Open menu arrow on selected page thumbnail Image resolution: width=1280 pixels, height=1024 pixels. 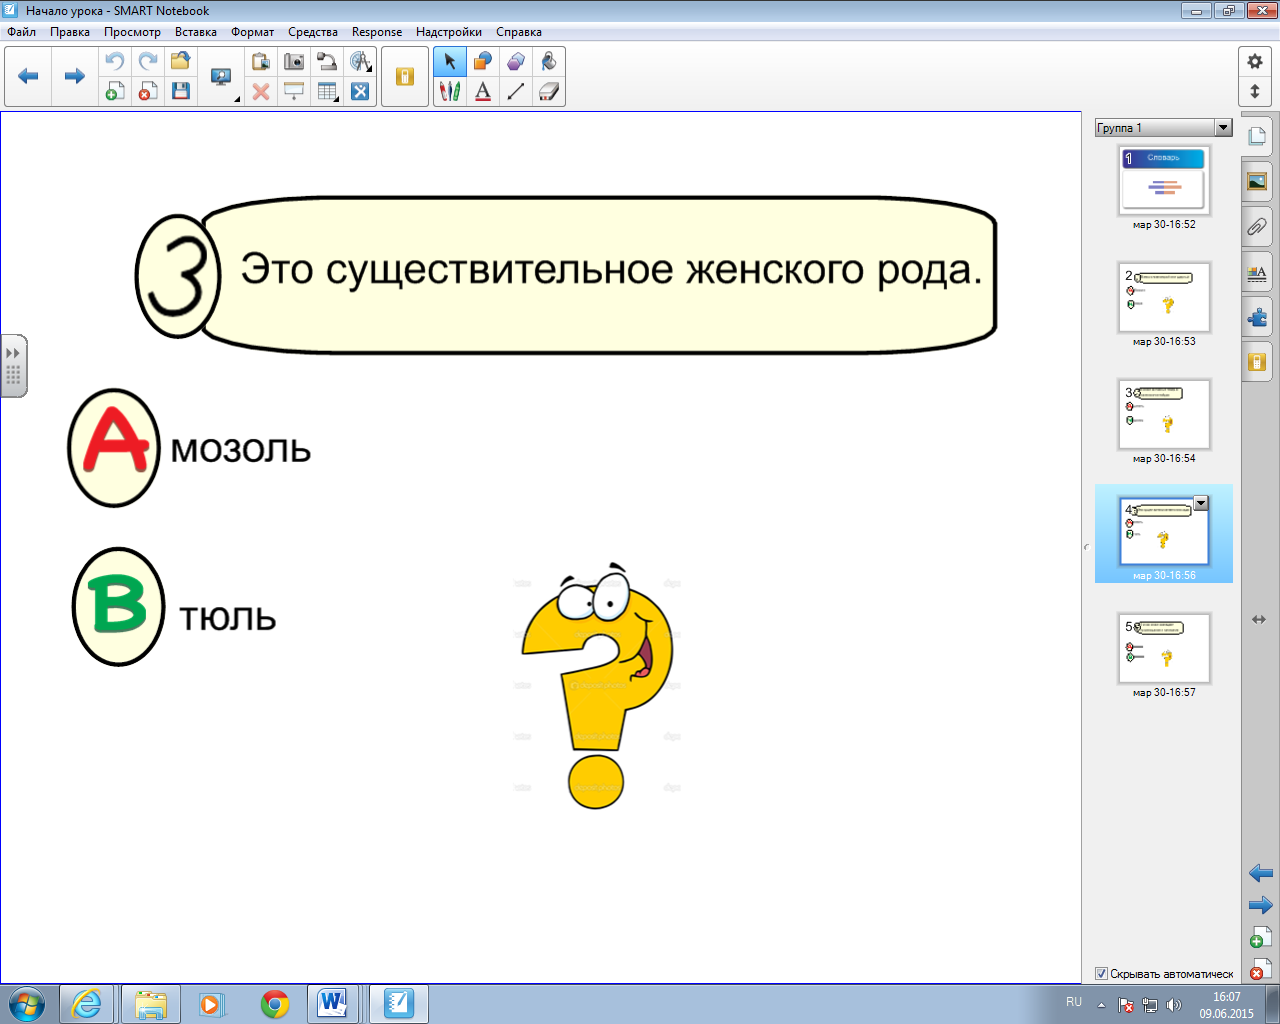coord(1201,504)
